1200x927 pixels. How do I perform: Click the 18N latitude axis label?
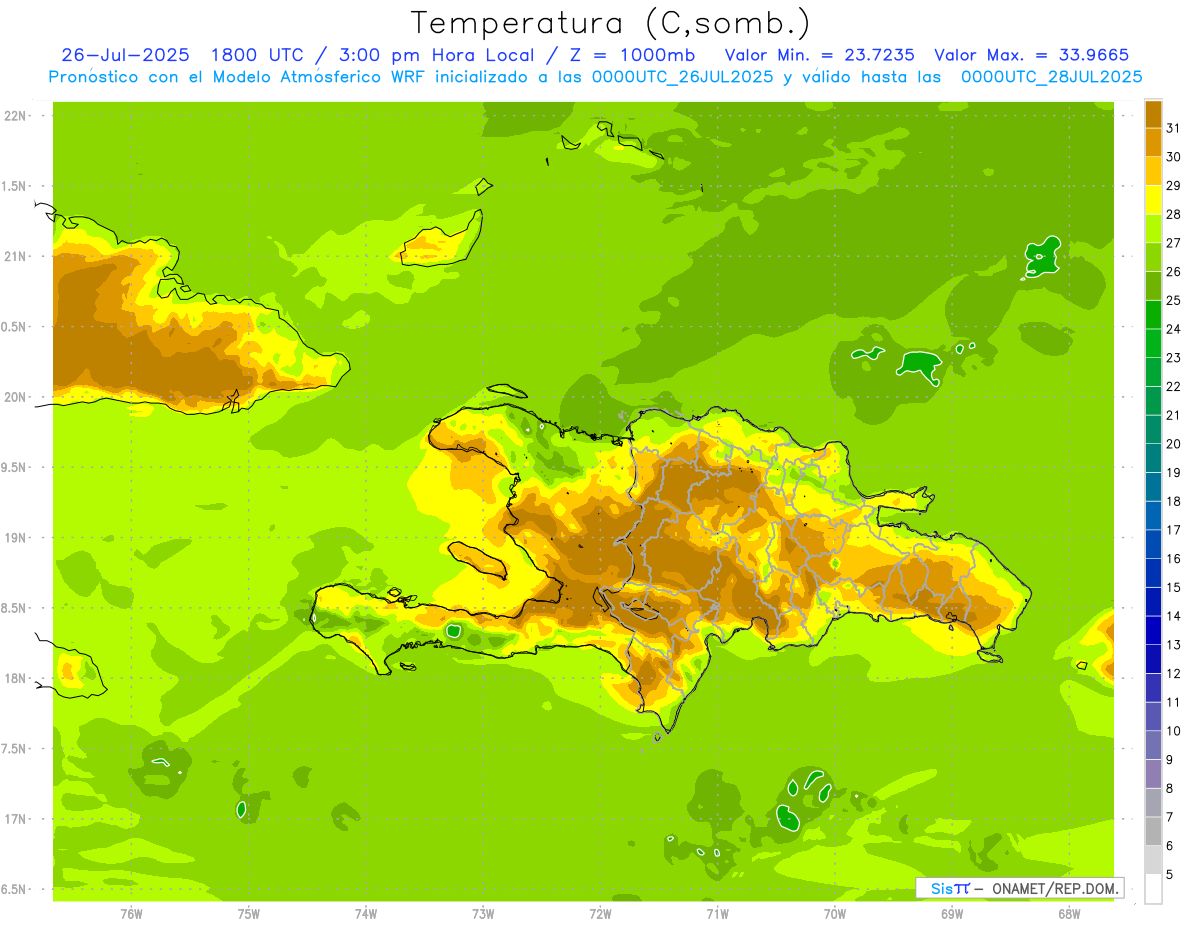[16, 678]
